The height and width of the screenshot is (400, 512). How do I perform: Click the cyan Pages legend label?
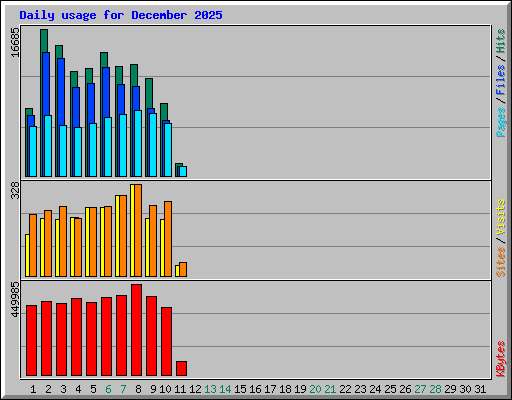coord(501,122)
